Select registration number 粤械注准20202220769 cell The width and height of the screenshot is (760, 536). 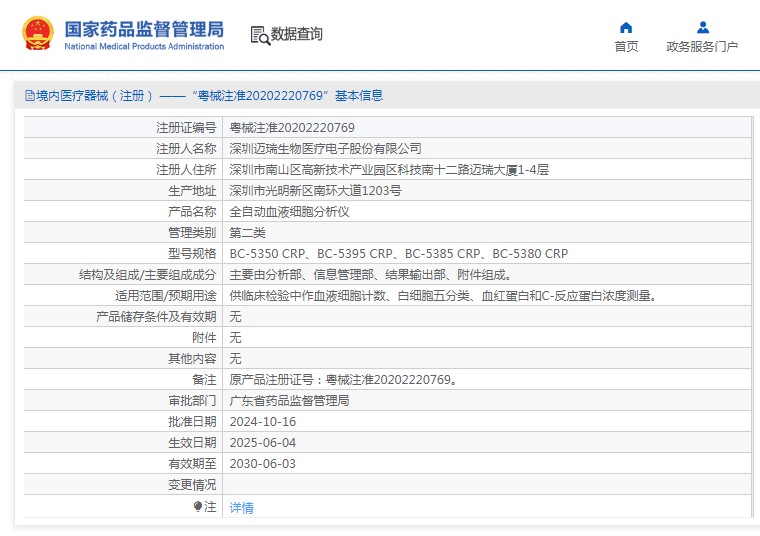[x=487, y=127]
